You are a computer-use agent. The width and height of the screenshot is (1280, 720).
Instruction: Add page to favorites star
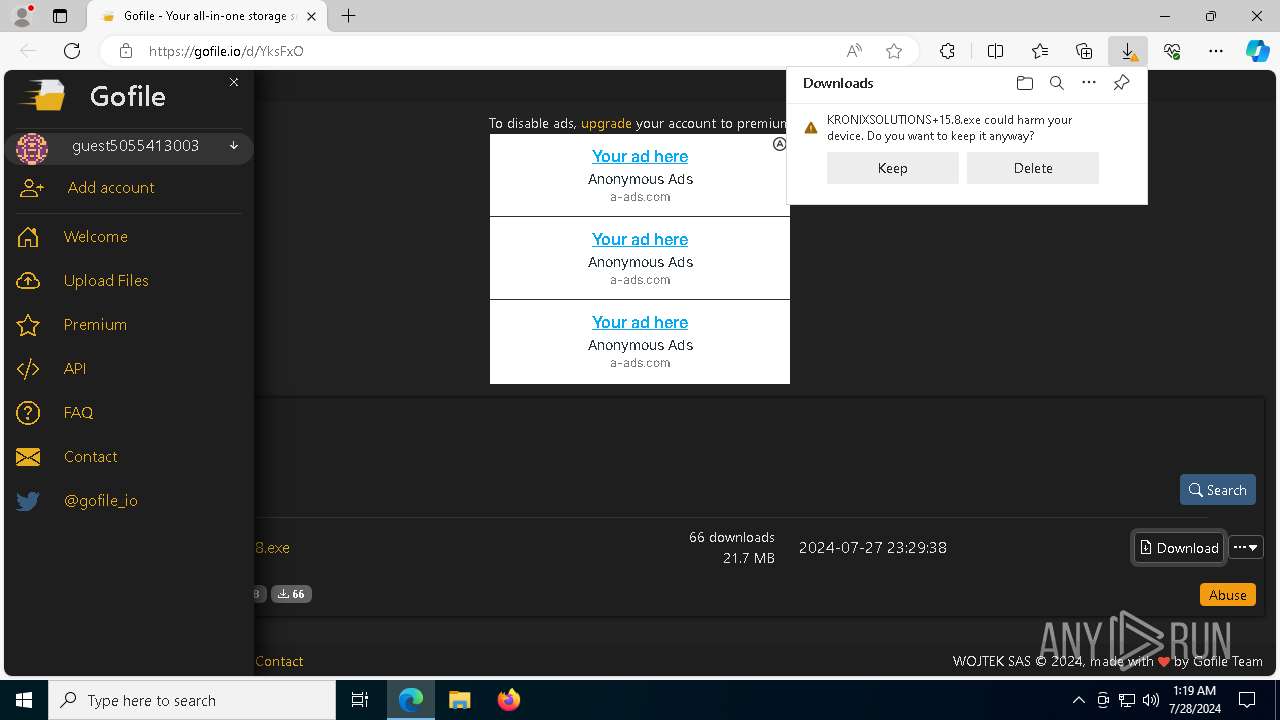click(894, 51)
